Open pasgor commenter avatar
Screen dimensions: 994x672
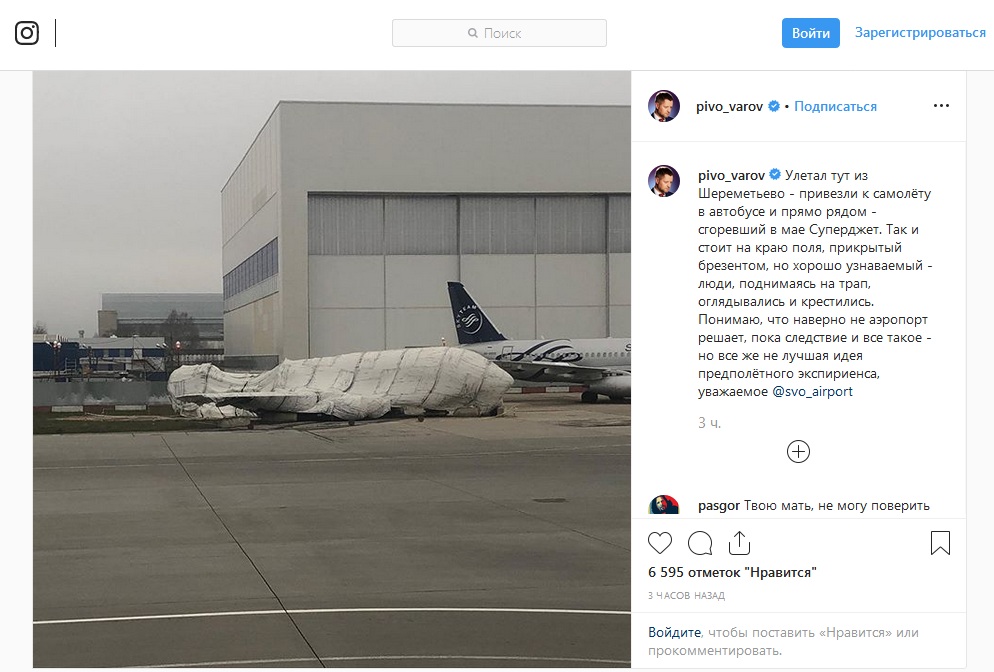coord(664,506)
